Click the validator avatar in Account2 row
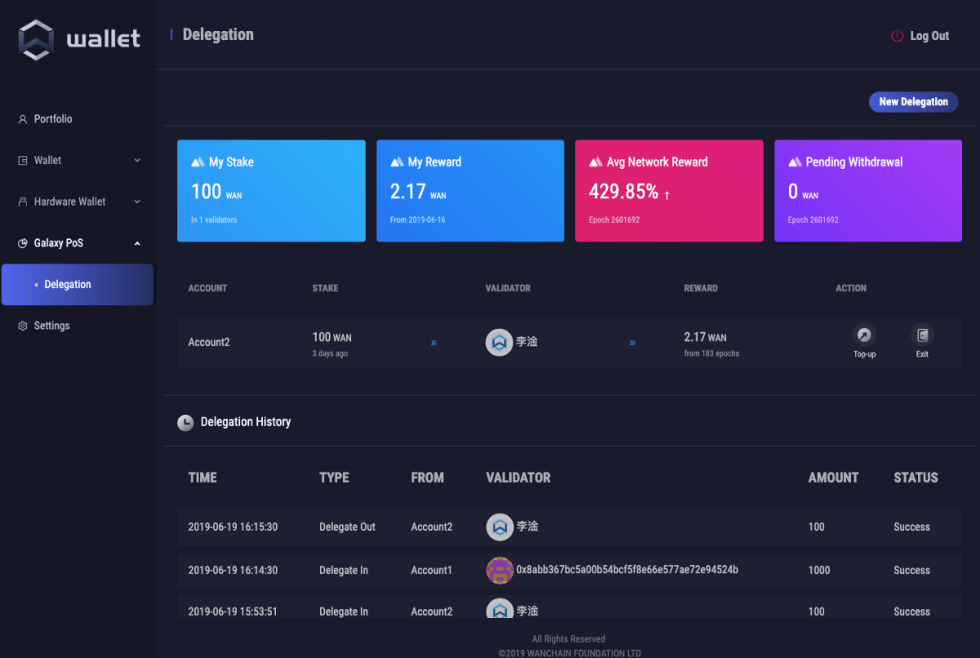The width and height of the screenshot is (980, 658). coord(499,342)
